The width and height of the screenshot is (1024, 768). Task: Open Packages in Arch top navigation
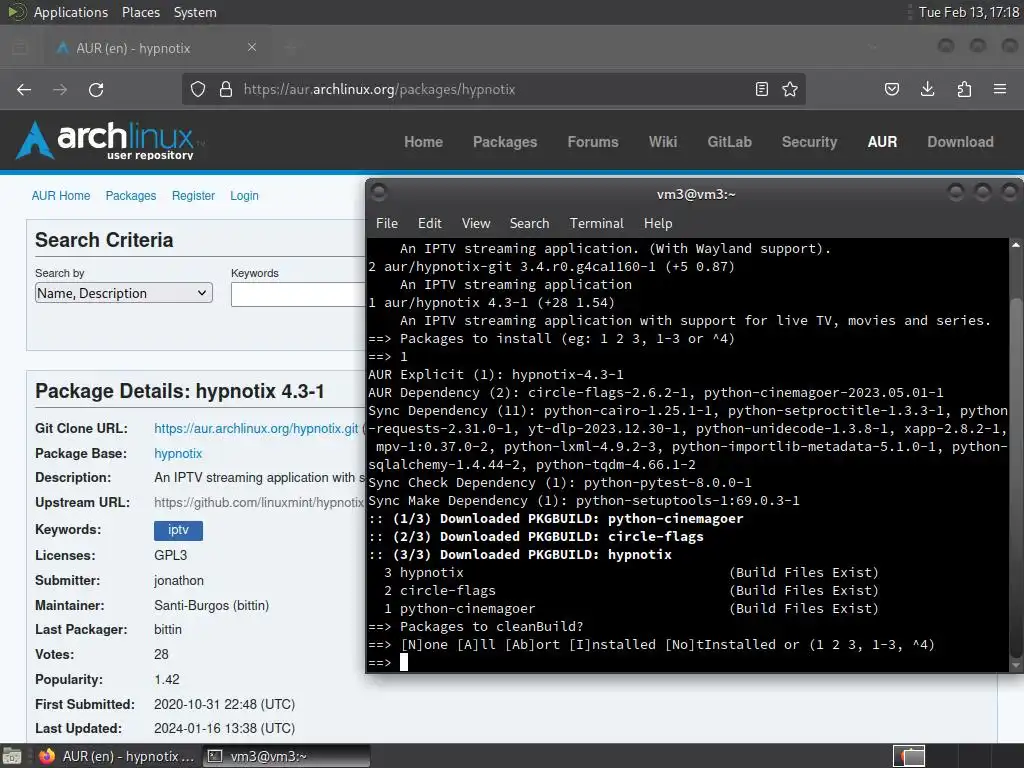505,142
